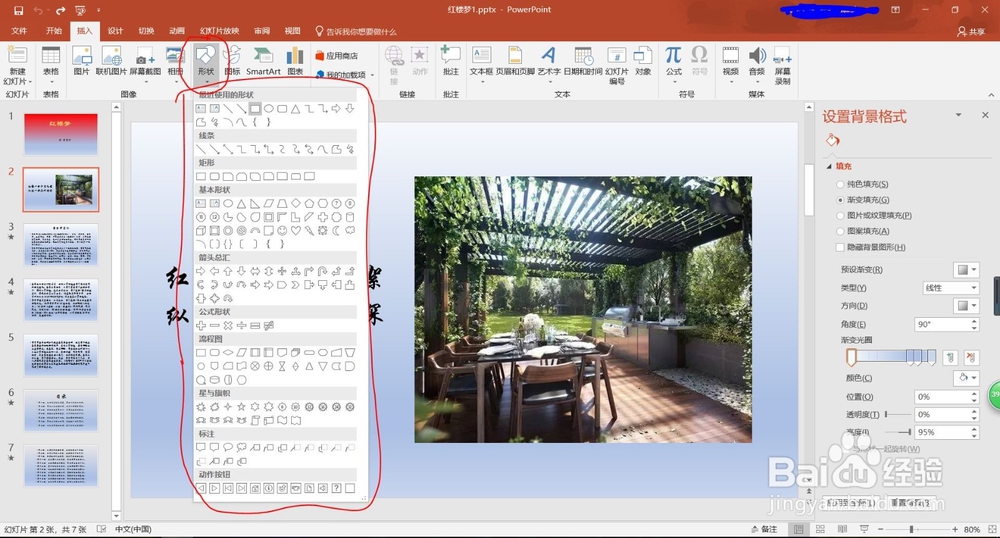
Task: Click the 图片 picture insert icon
Action: tap(82, 55)
